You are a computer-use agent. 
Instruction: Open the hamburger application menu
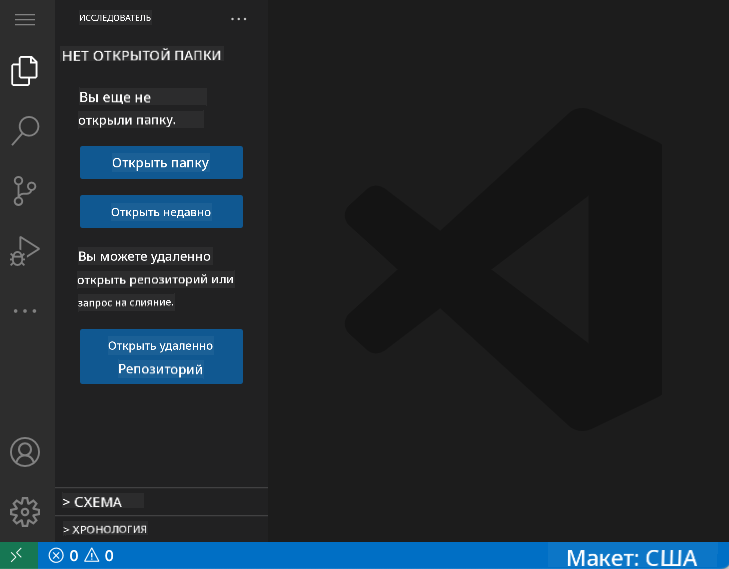25,20
